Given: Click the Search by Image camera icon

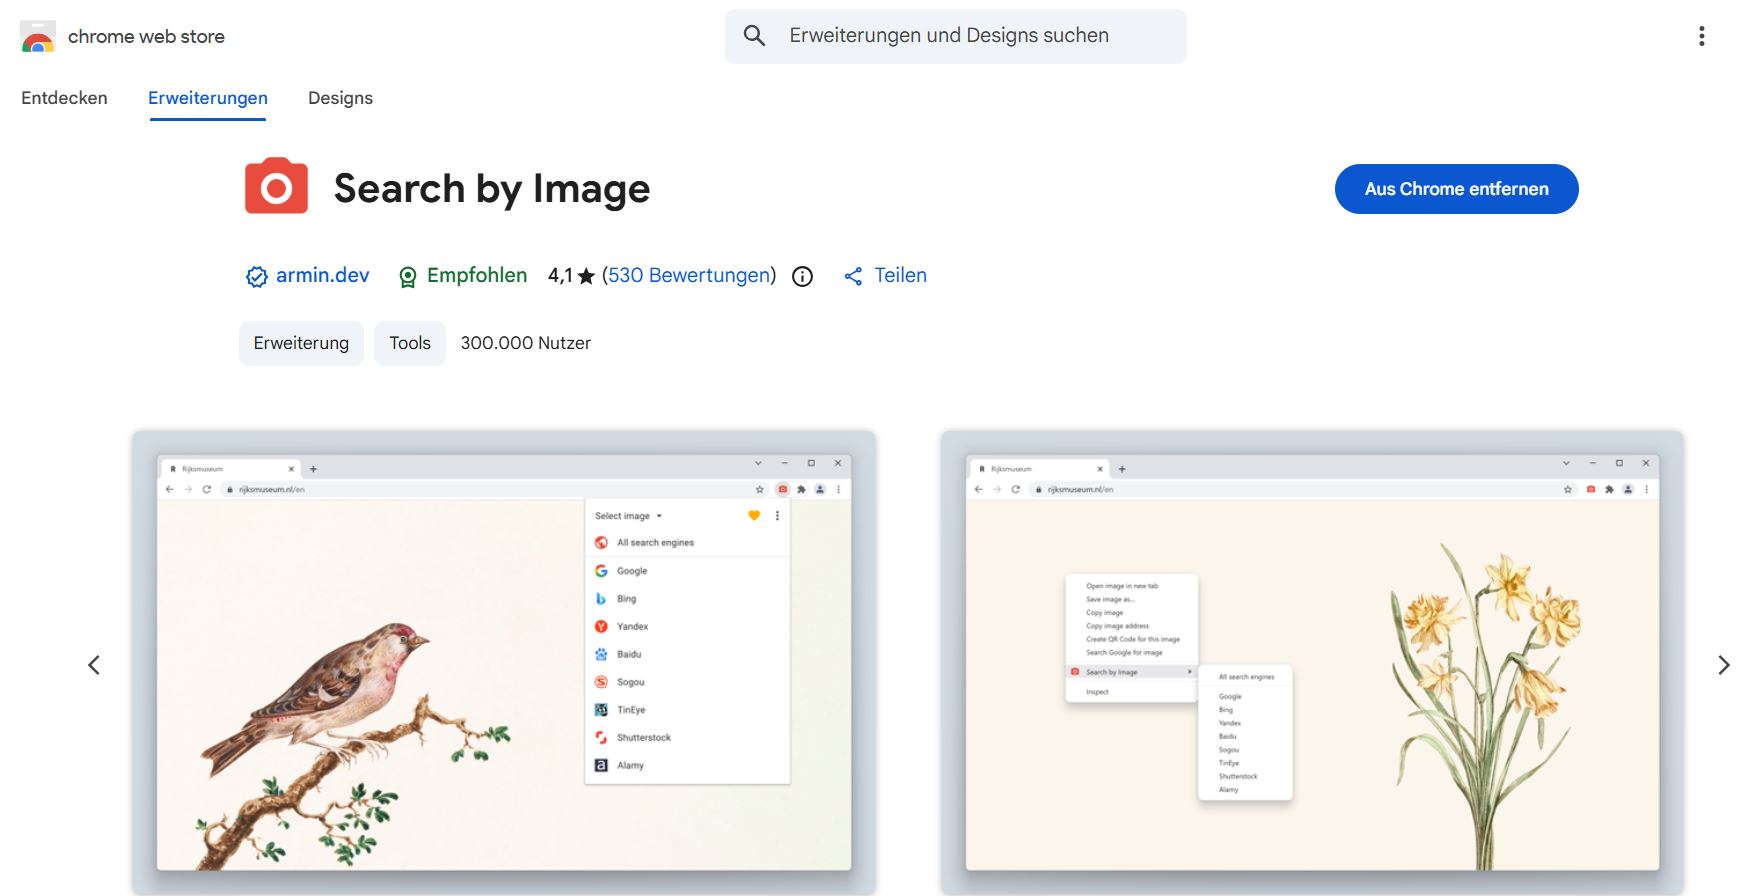Looking at the screenshot, I should pos(276,186).
